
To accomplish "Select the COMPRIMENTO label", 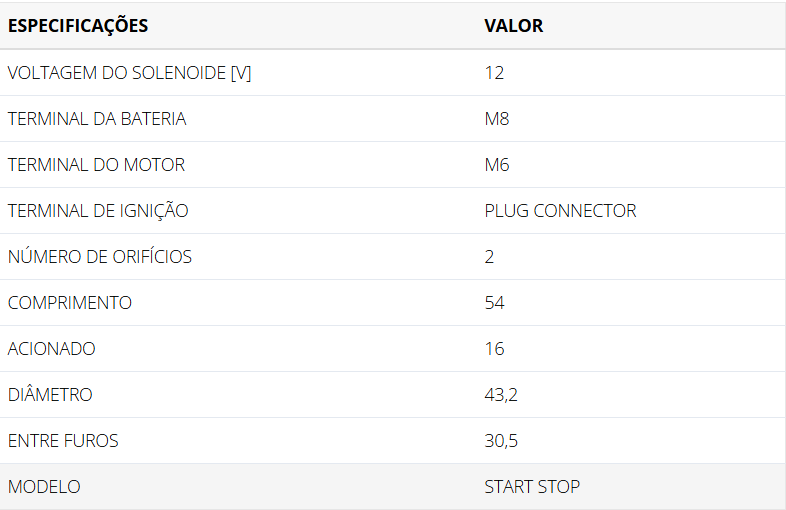I will point(70,303).
